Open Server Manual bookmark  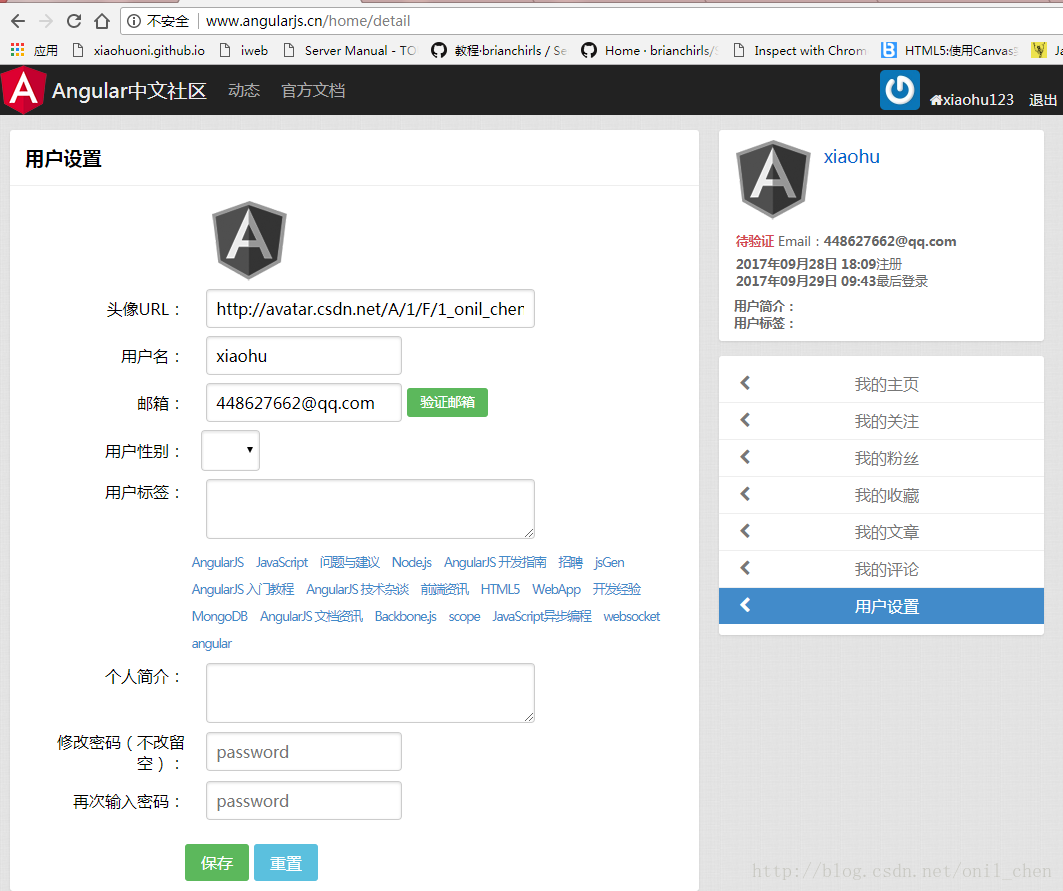(350, 50)
